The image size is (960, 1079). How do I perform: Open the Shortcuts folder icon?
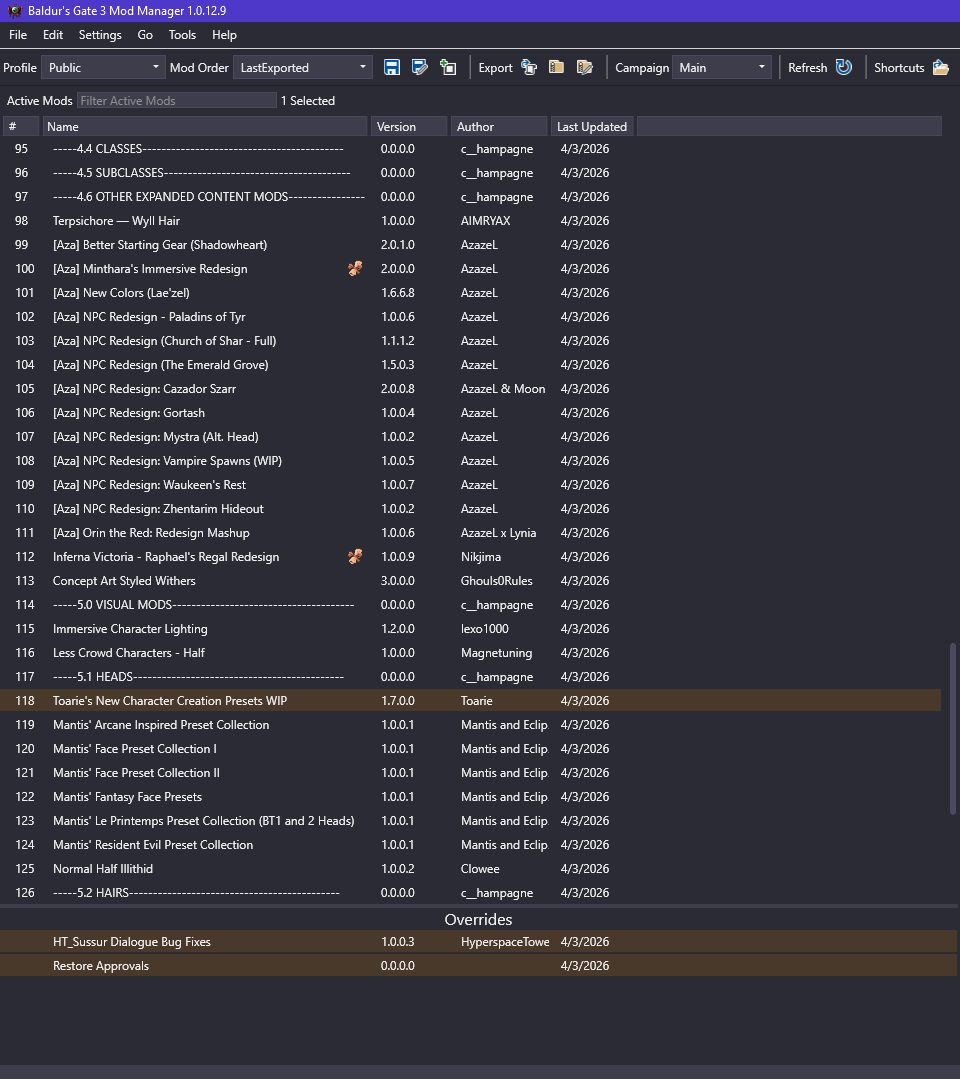941,67
